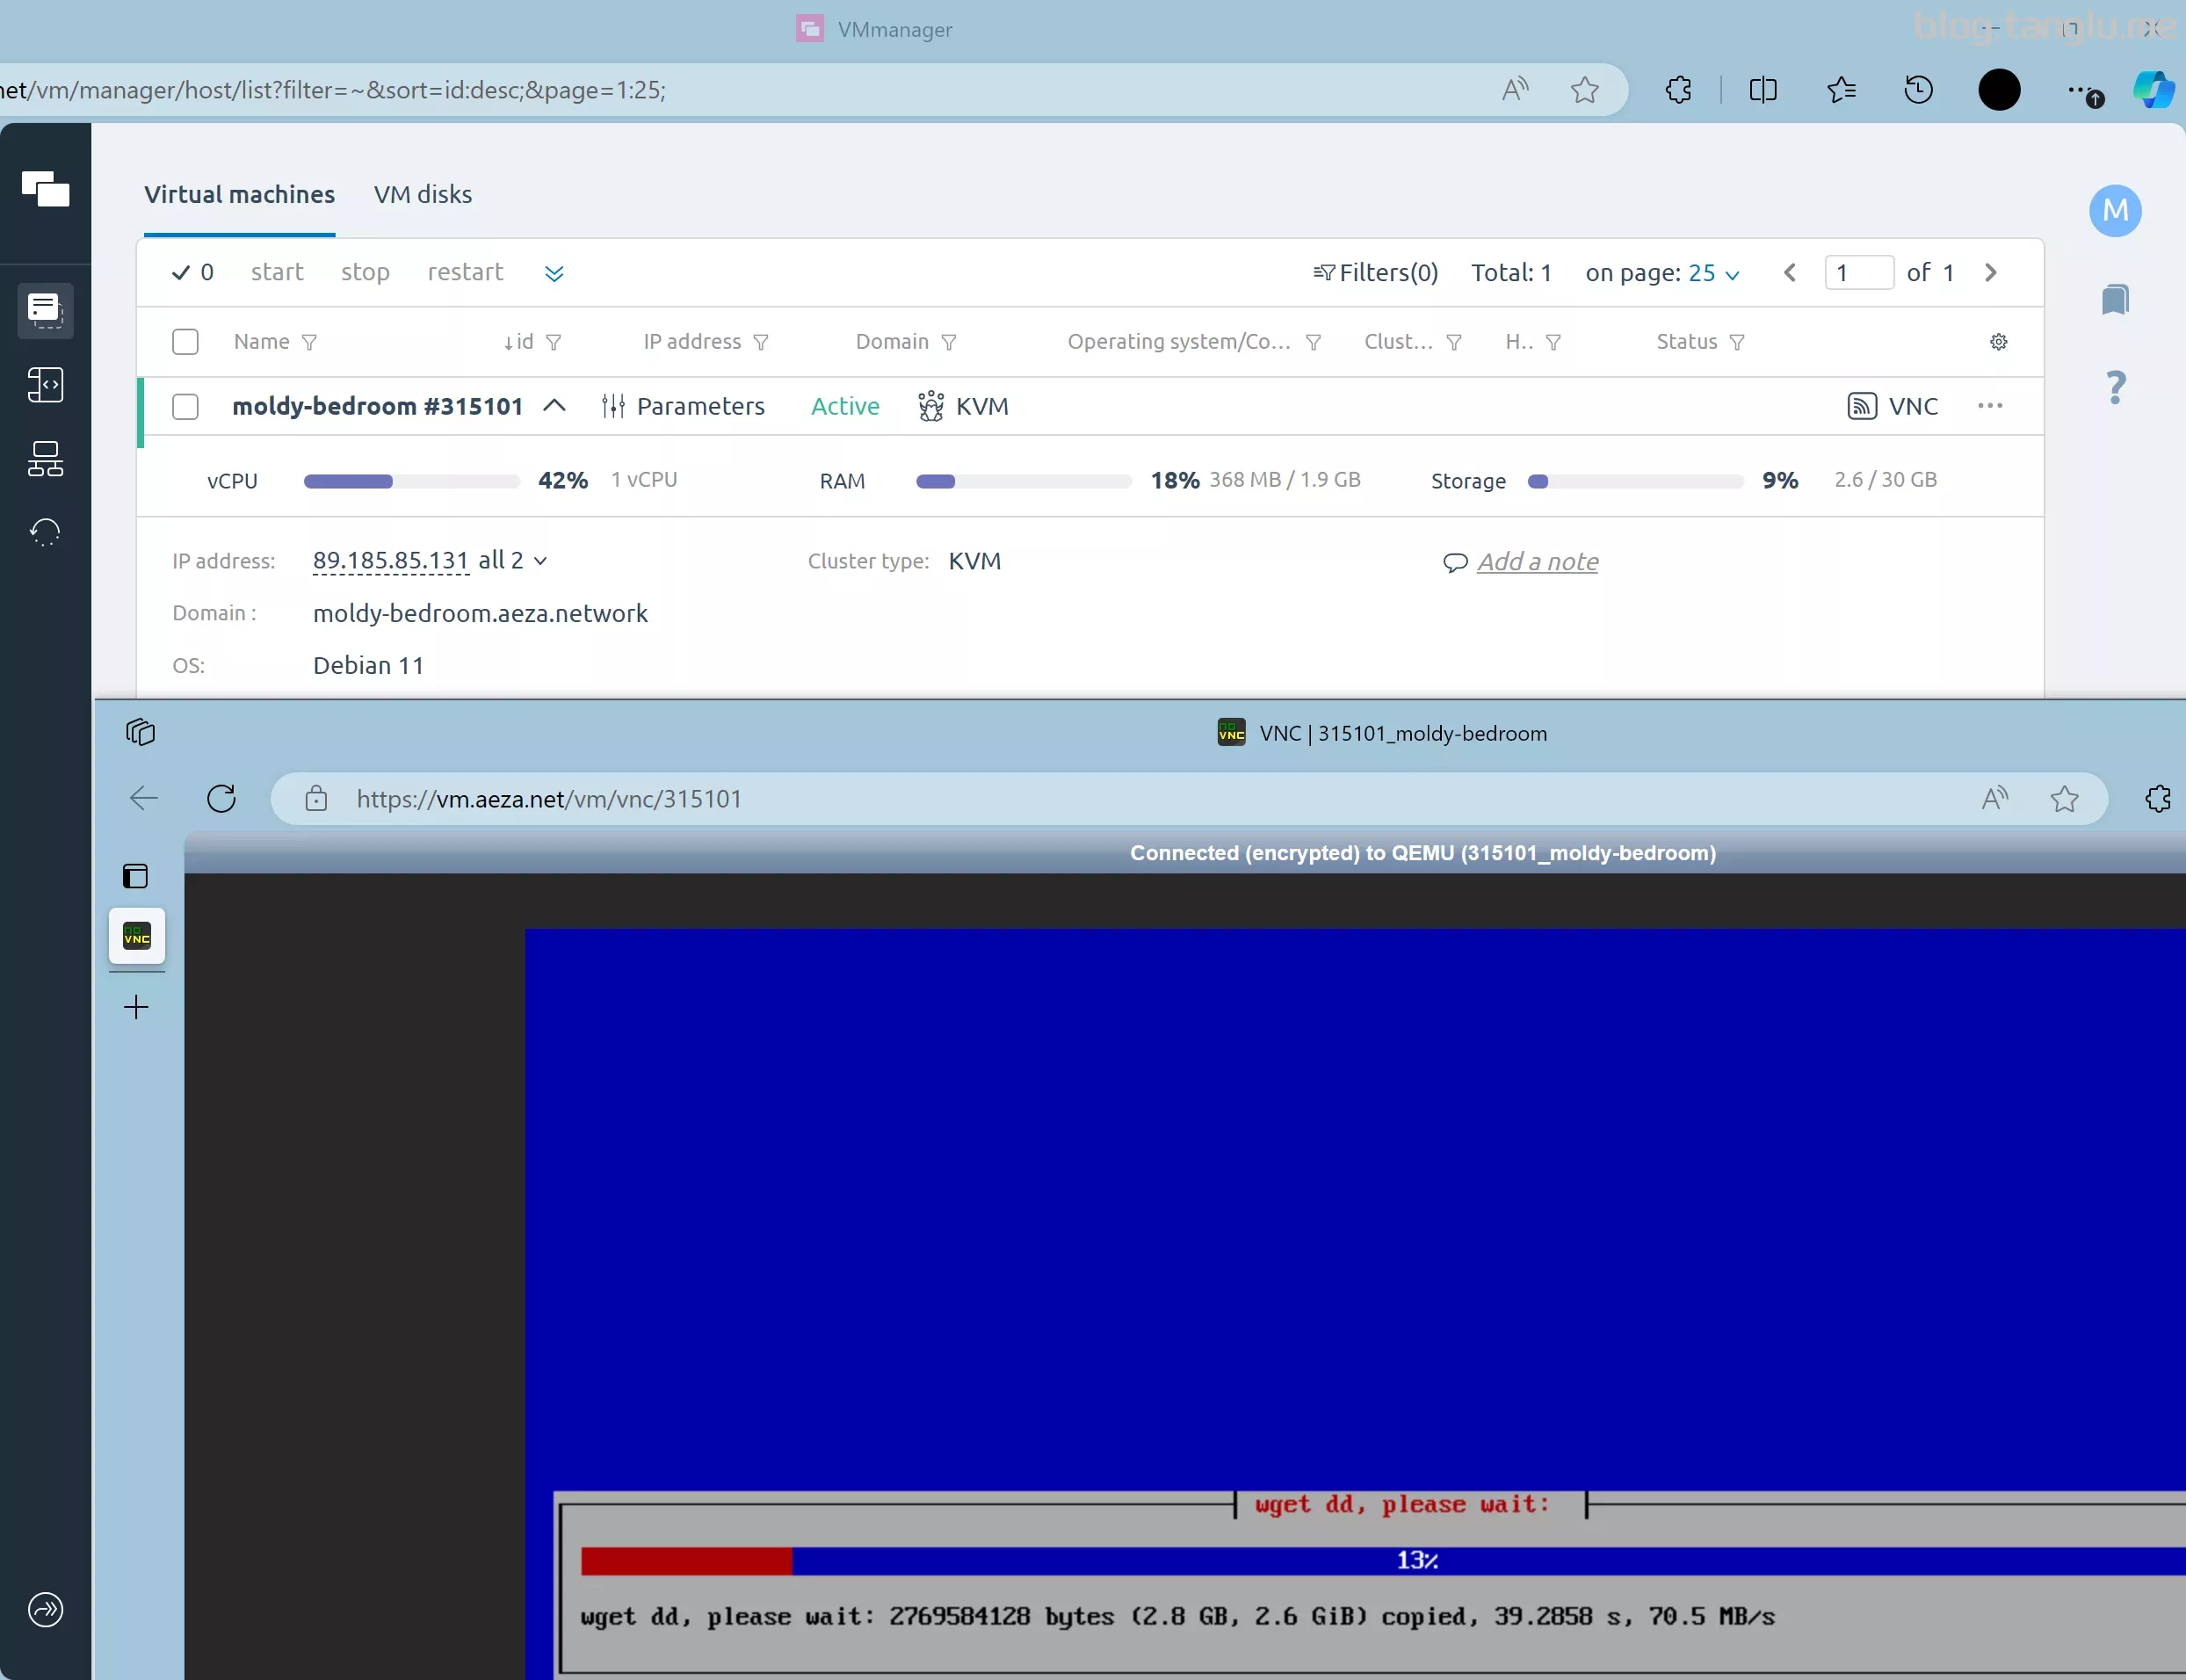
Task: Click the add new VNC tab icon
Action: click(136, 1008)
